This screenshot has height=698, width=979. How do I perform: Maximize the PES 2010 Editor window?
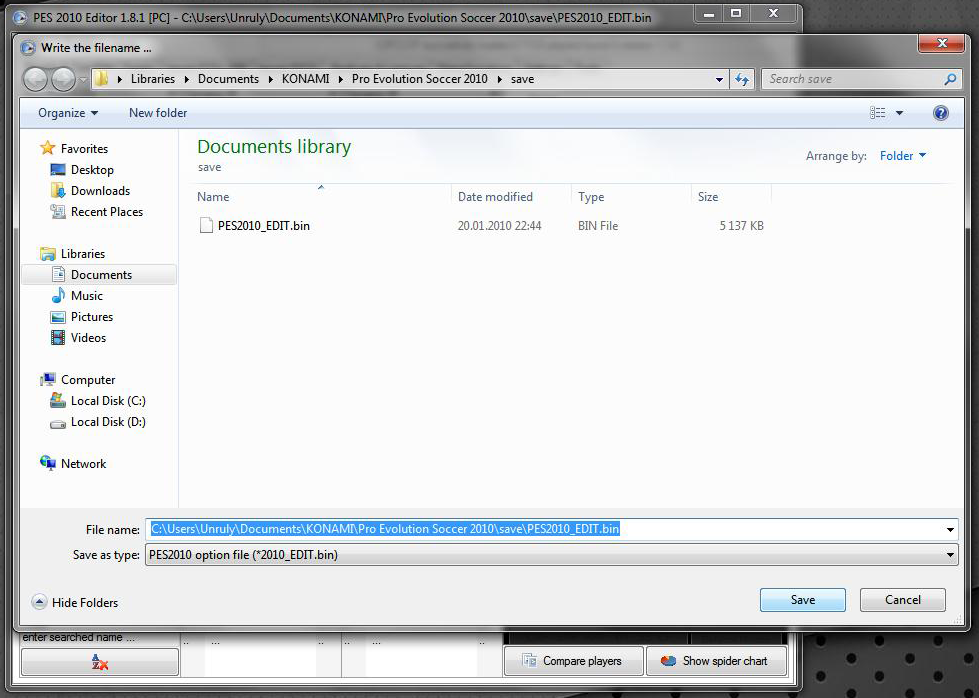click(736, 14)
